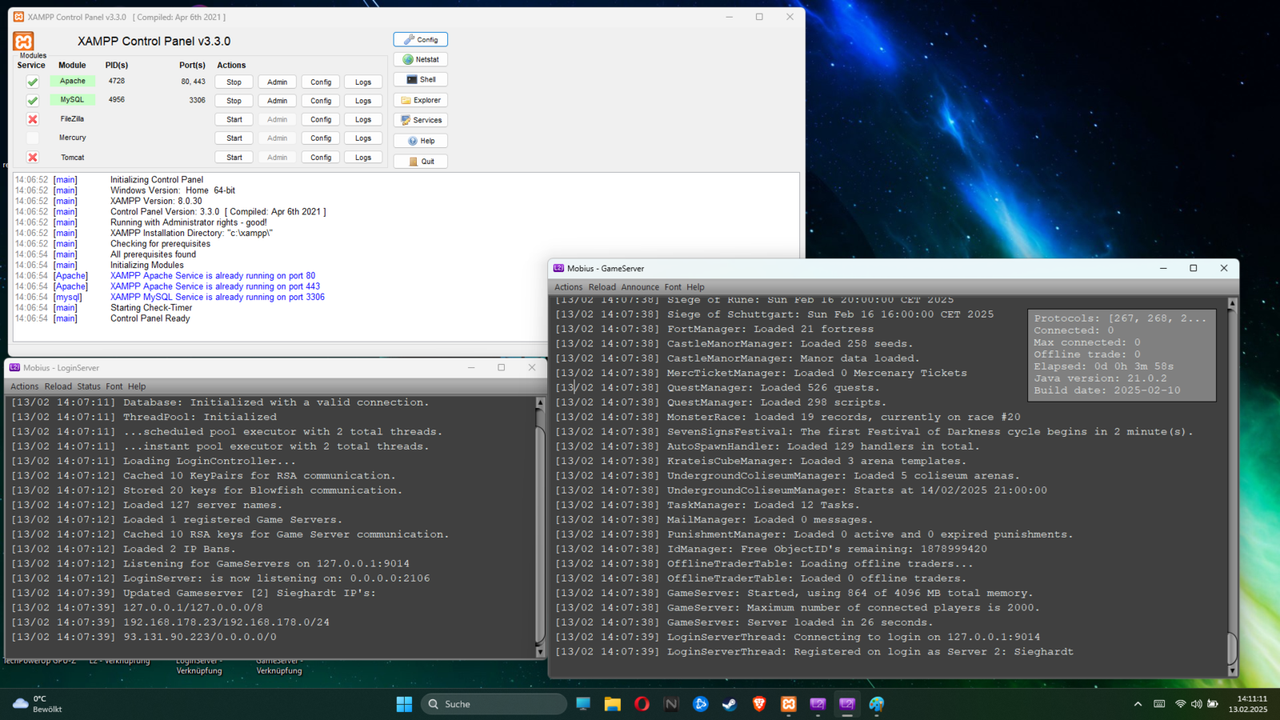Open Opera browser from the taskbar
The image size is (1280, 720).
click(642, 703)
